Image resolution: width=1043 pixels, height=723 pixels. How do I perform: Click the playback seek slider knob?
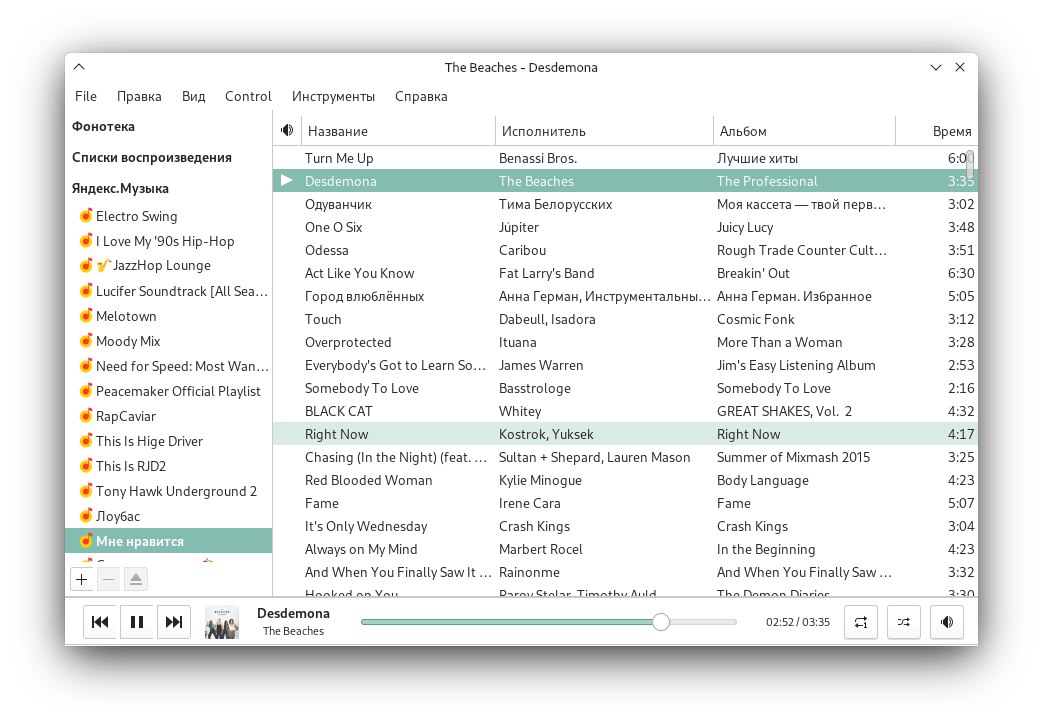point(661,622)
